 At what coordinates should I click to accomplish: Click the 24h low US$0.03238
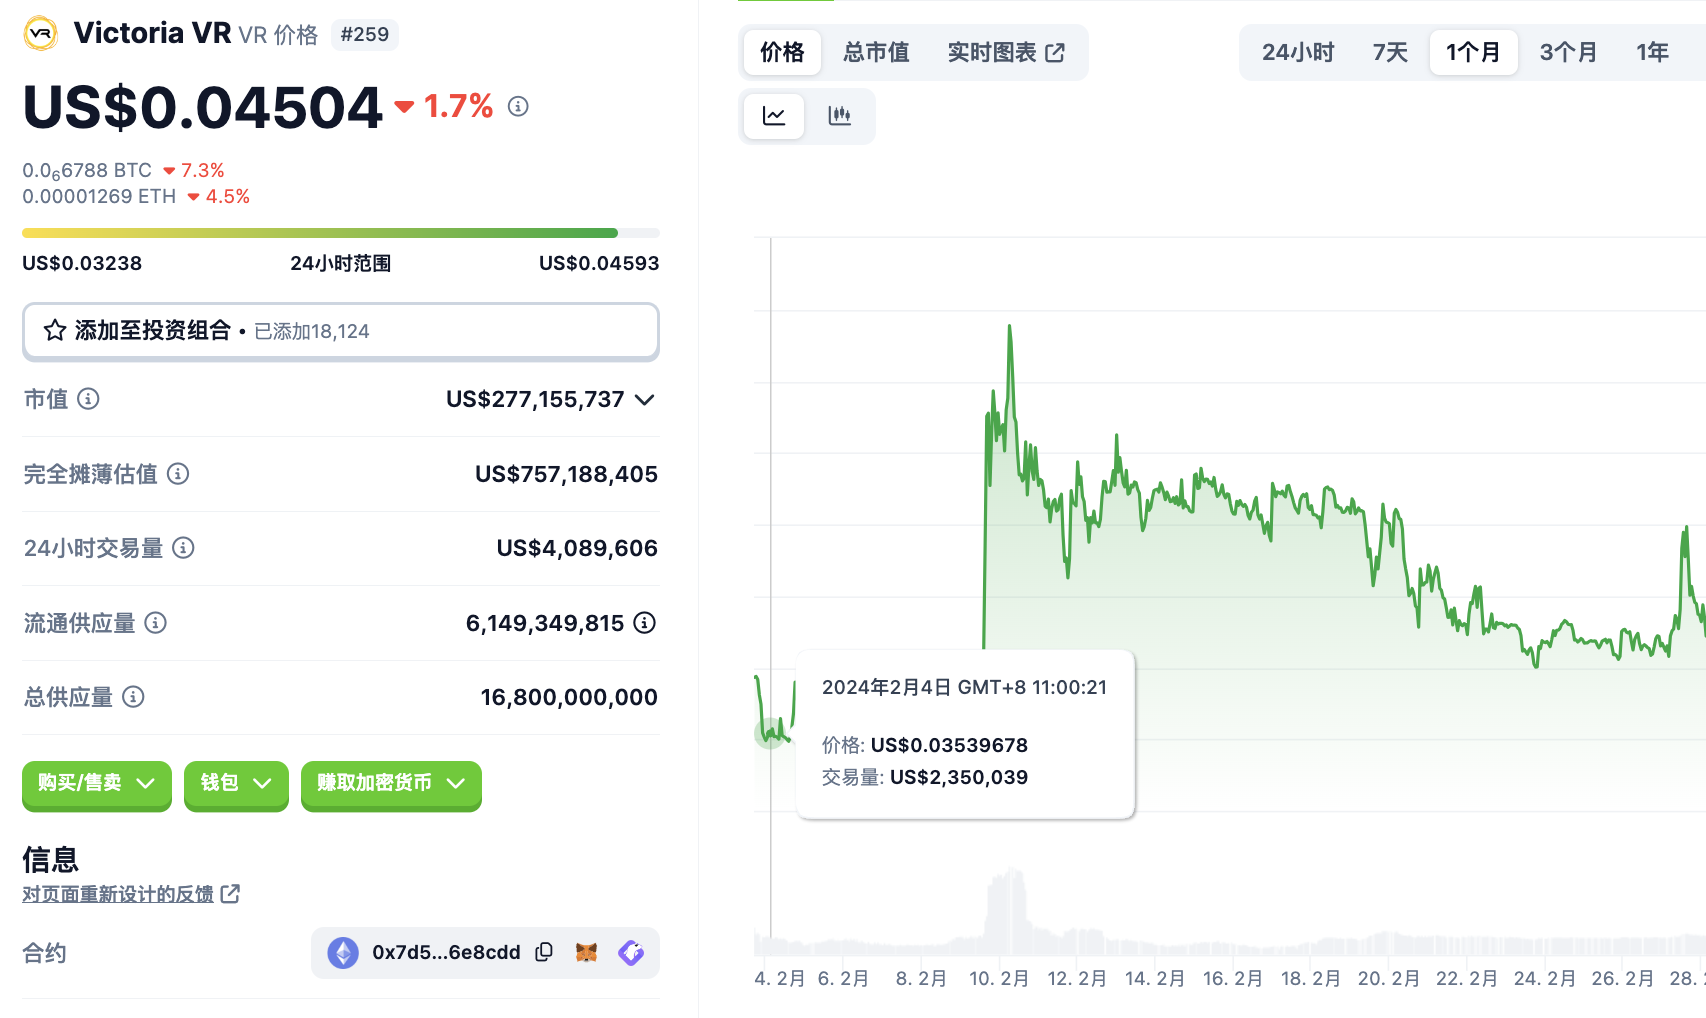point(82,263)
